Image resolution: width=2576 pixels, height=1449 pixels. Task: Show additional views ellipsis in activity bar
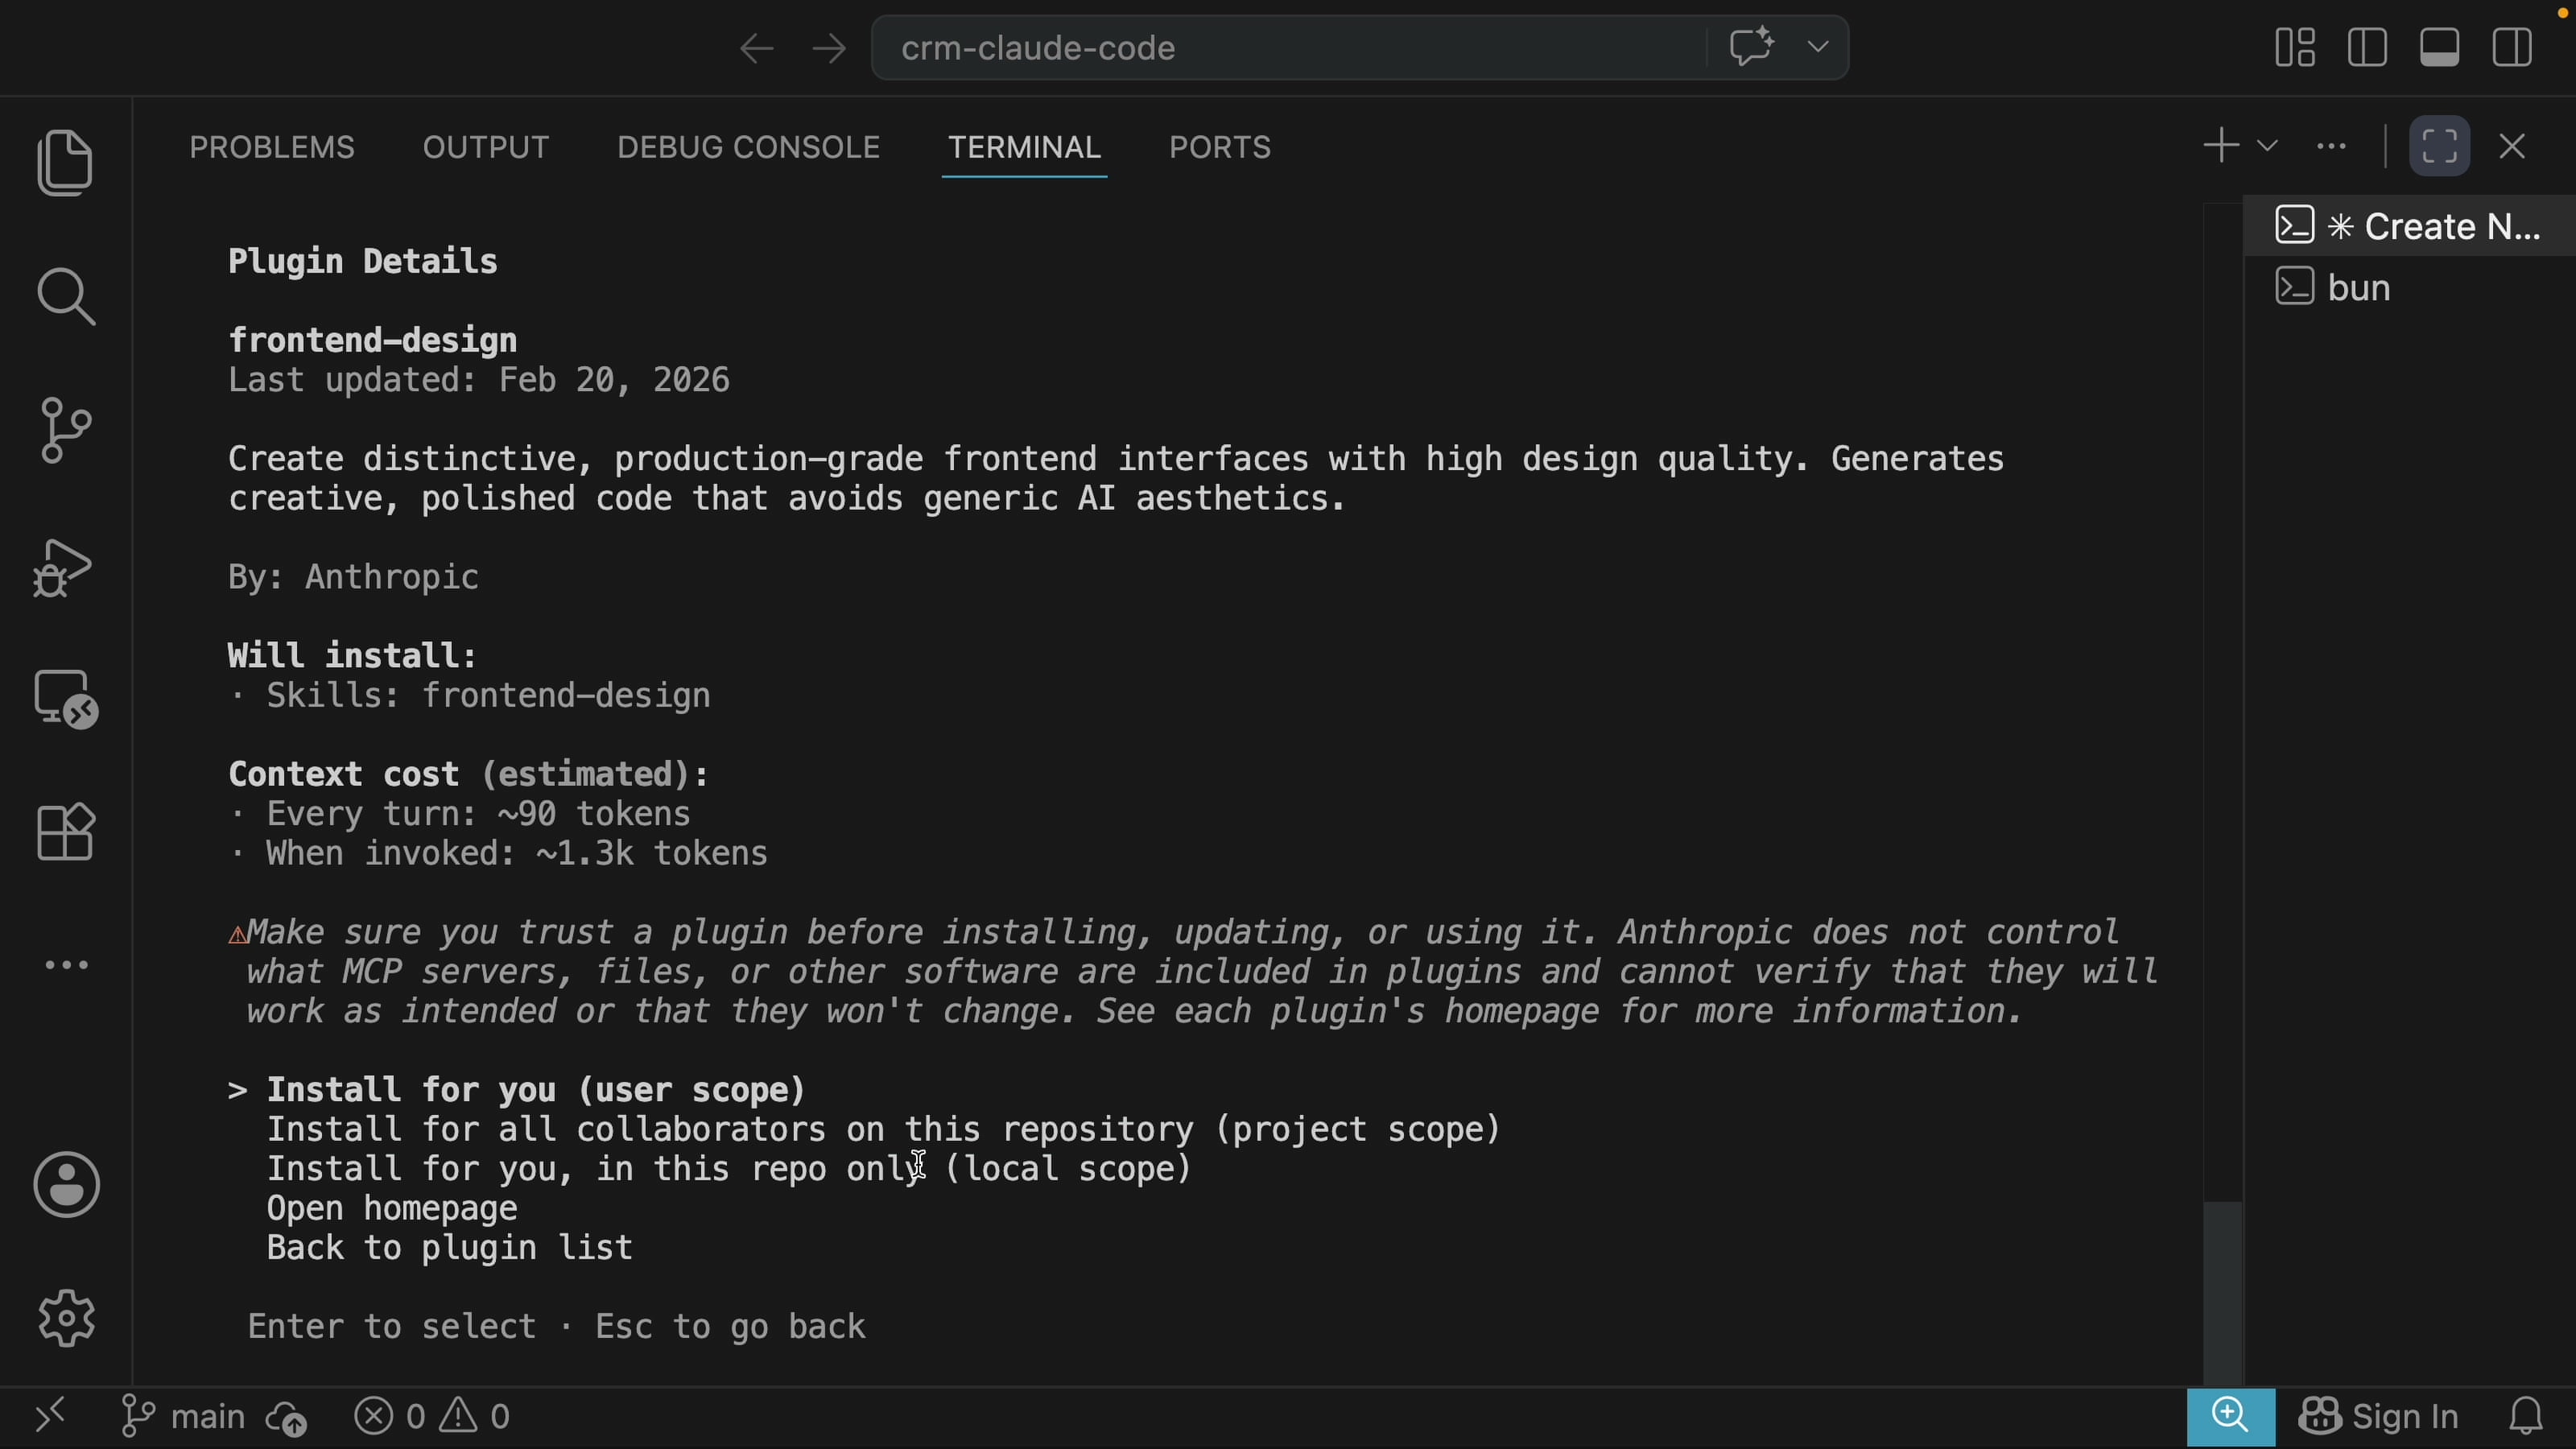coord(66,965)
